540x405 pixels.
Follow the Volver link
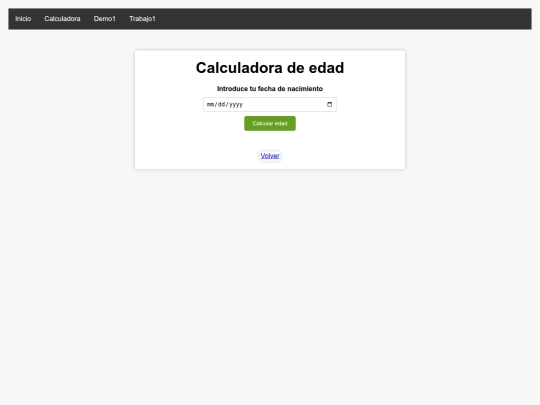click(x=270, y=156)
